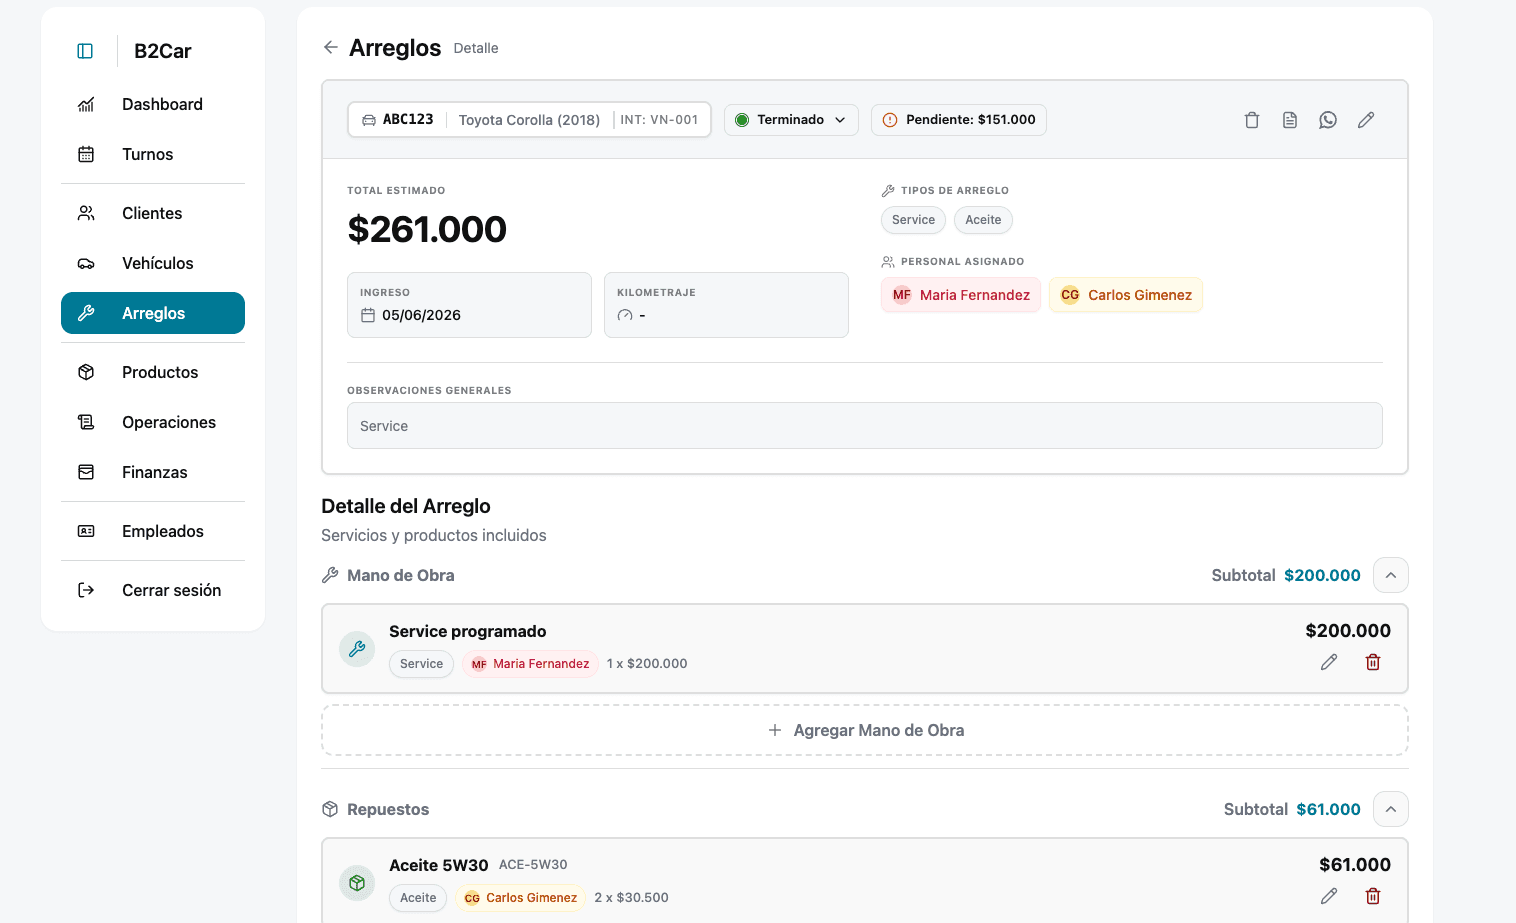Collapse the Repuestos section
1516x923 pixels.
pos(1391,809)
